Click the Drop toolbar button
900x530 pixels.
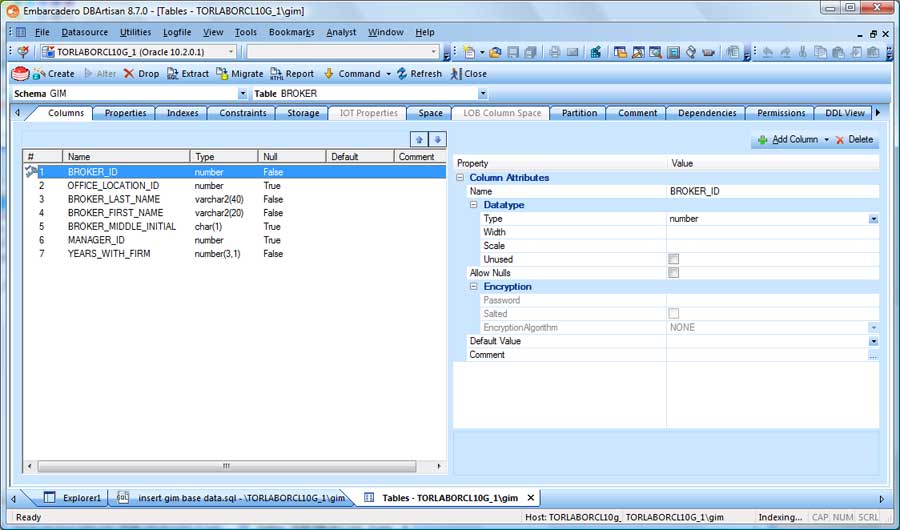click(141, 73)
